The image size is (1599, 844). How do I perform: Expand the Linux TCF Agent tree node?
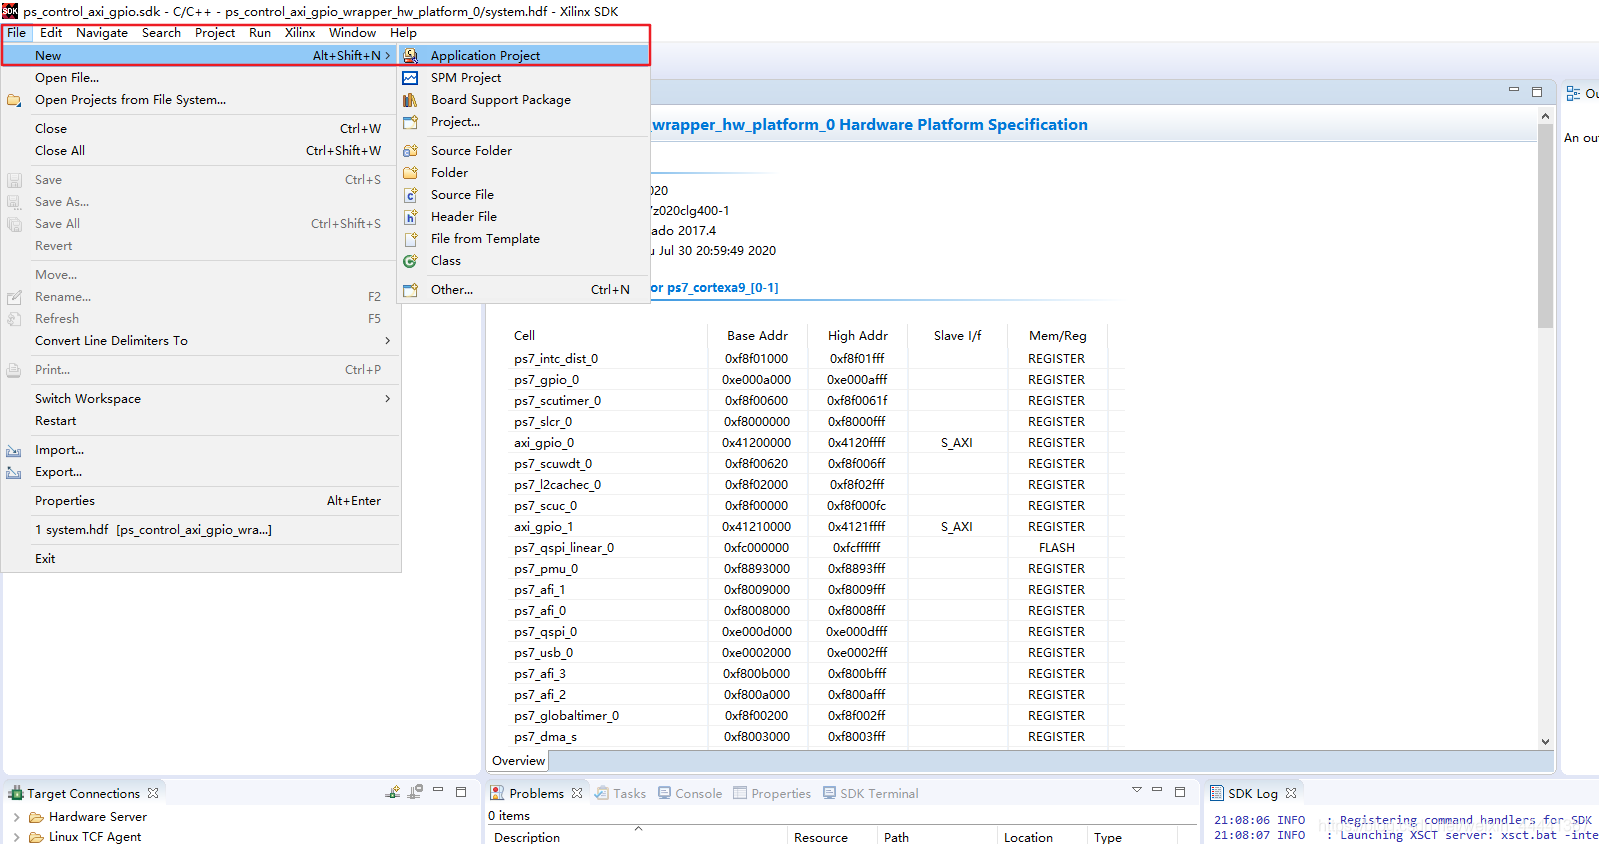[x=16, y=837]
